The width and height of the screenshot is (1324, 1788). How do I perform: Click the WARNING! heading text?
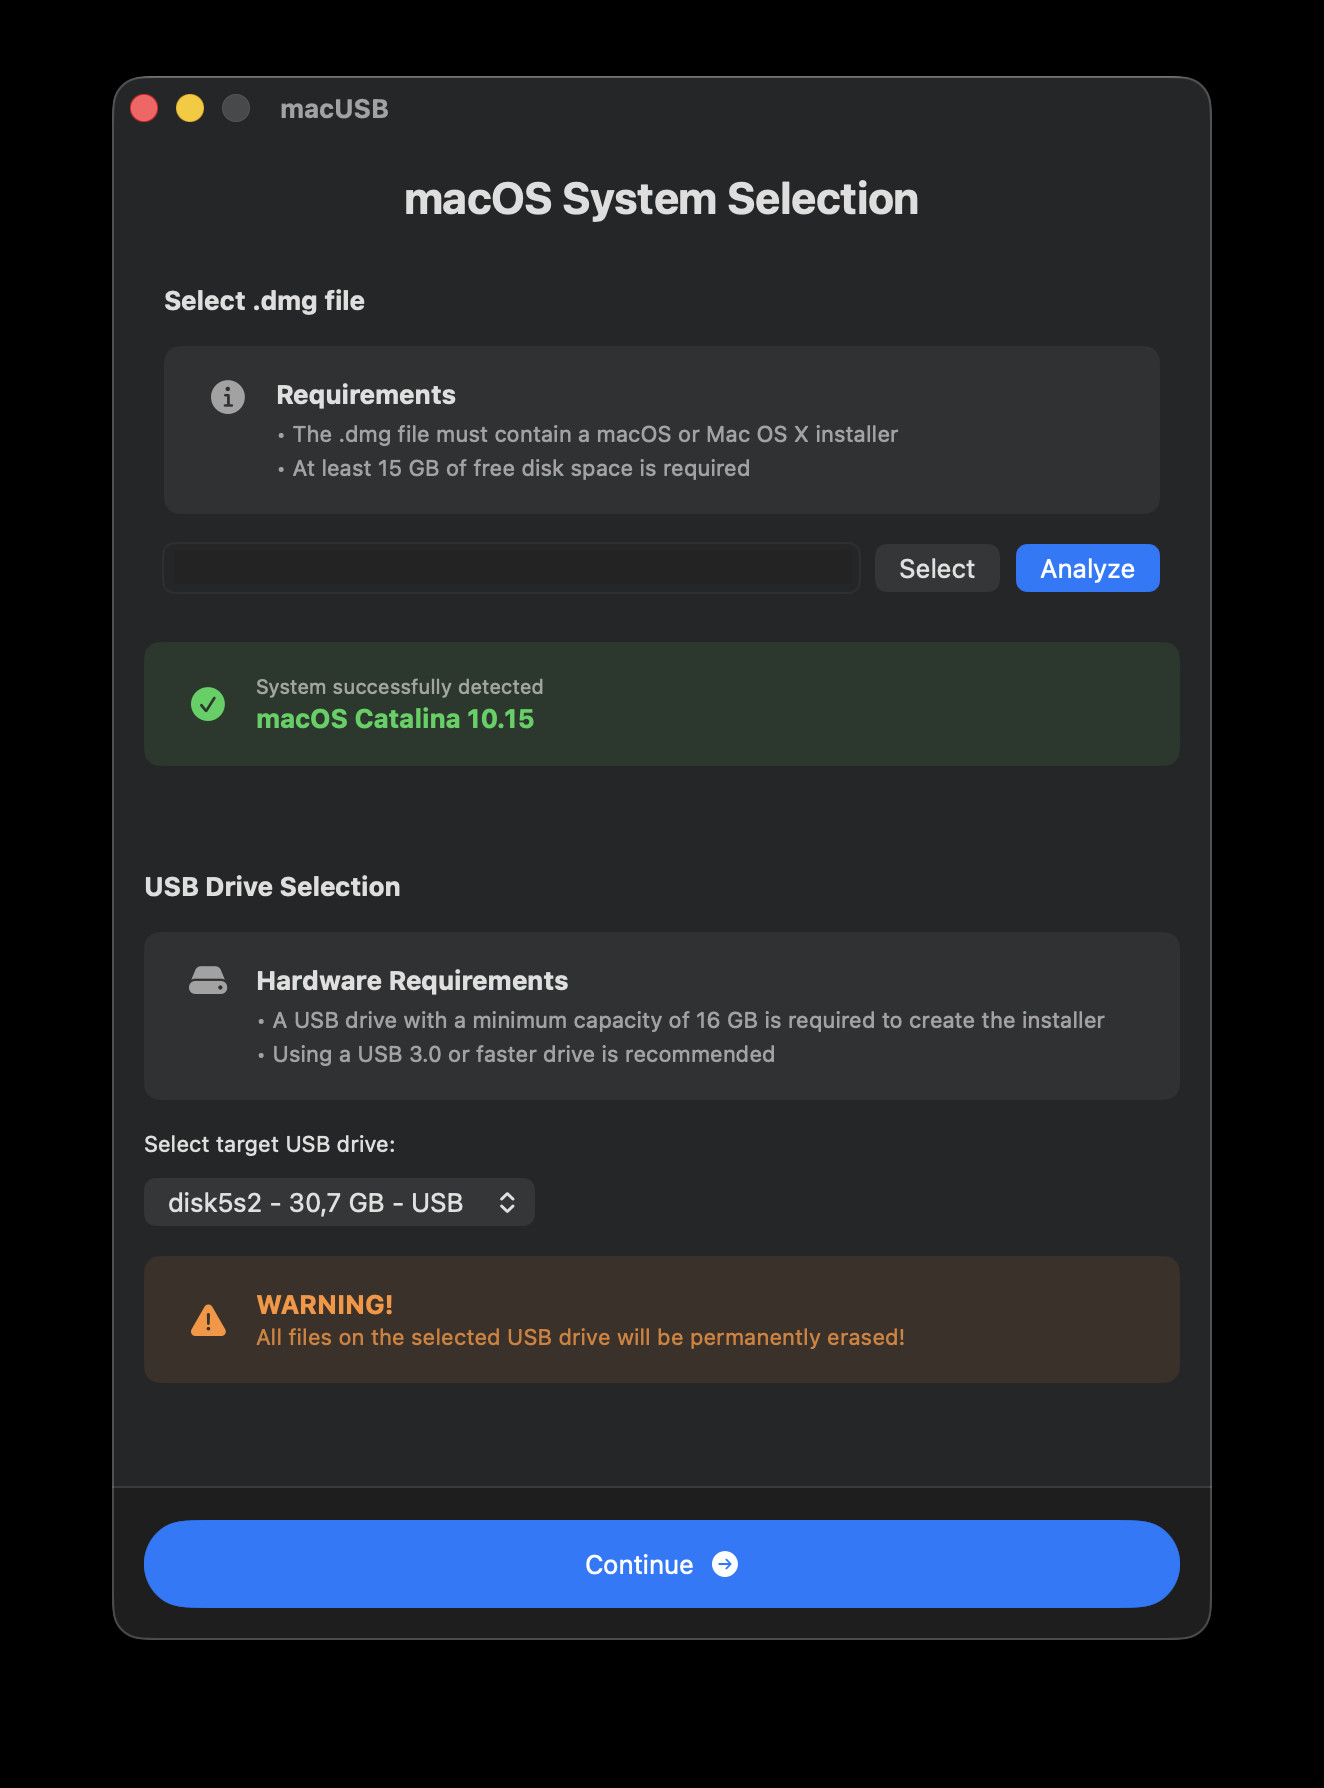(x=325, y=1304)
